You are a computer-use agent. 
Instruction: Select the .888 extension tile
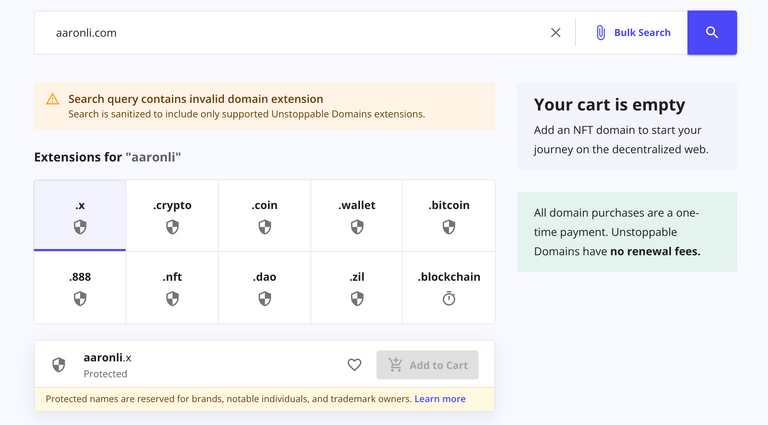tap(80, 287)
